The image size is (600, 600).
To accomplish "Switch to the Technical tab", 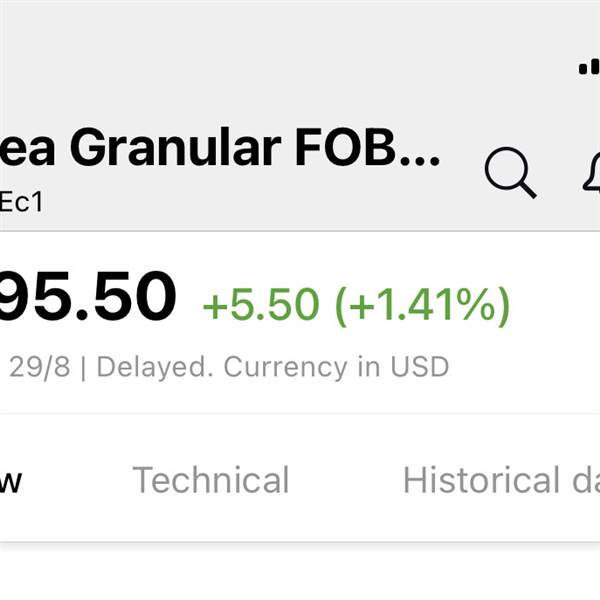I will tap(210, 479).
